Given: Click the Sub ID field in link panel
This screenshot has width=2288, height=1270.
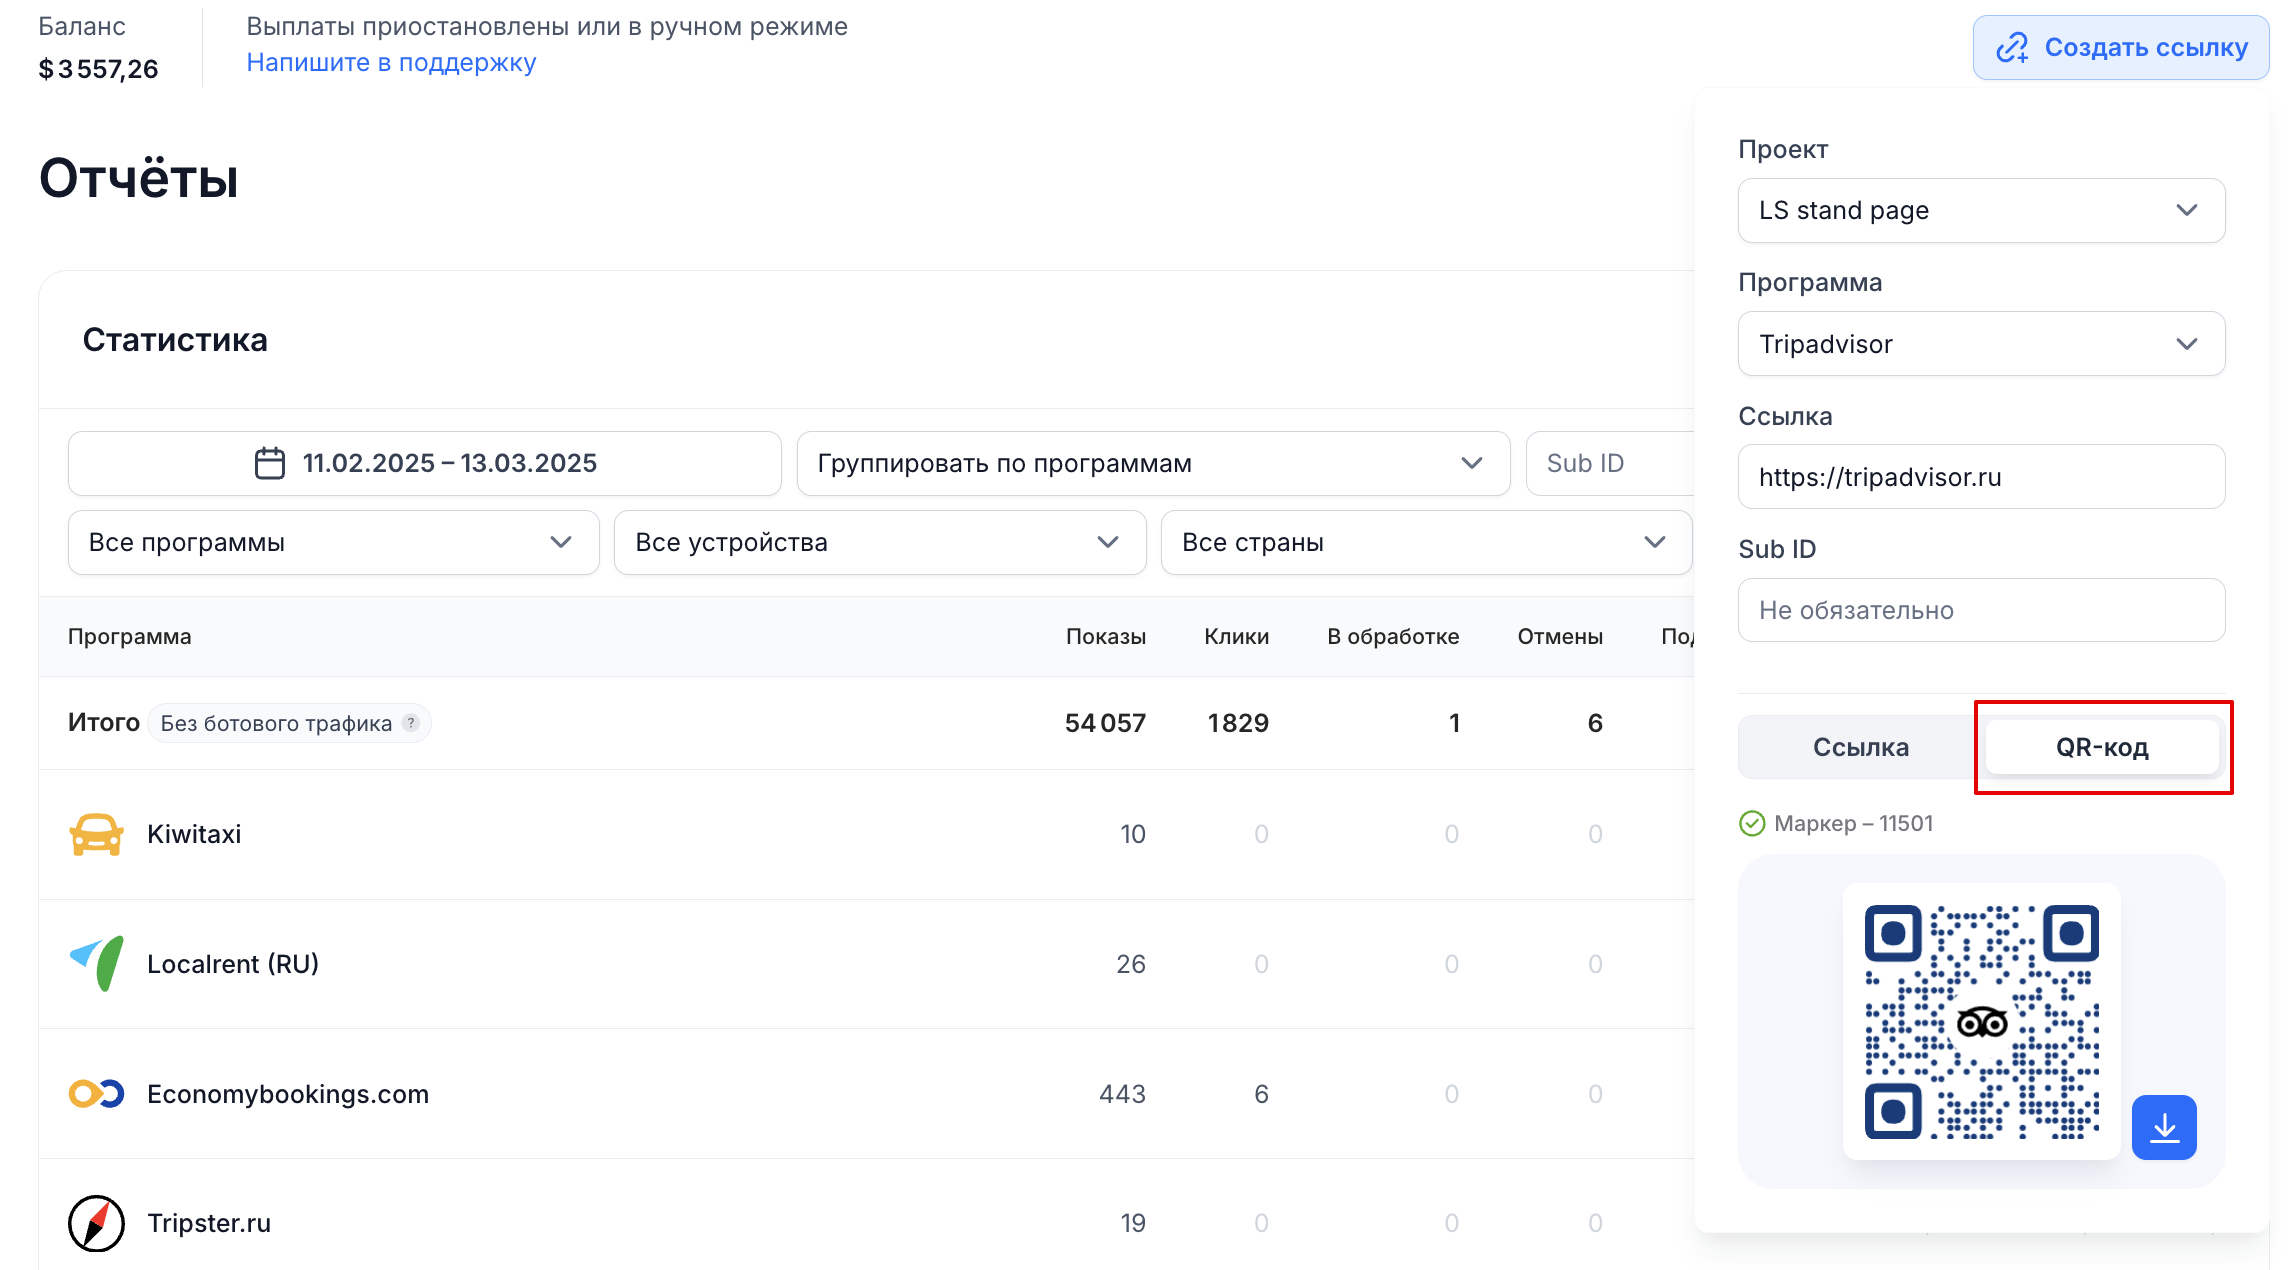Looking at the screenshot, I should pos(1981,610).
